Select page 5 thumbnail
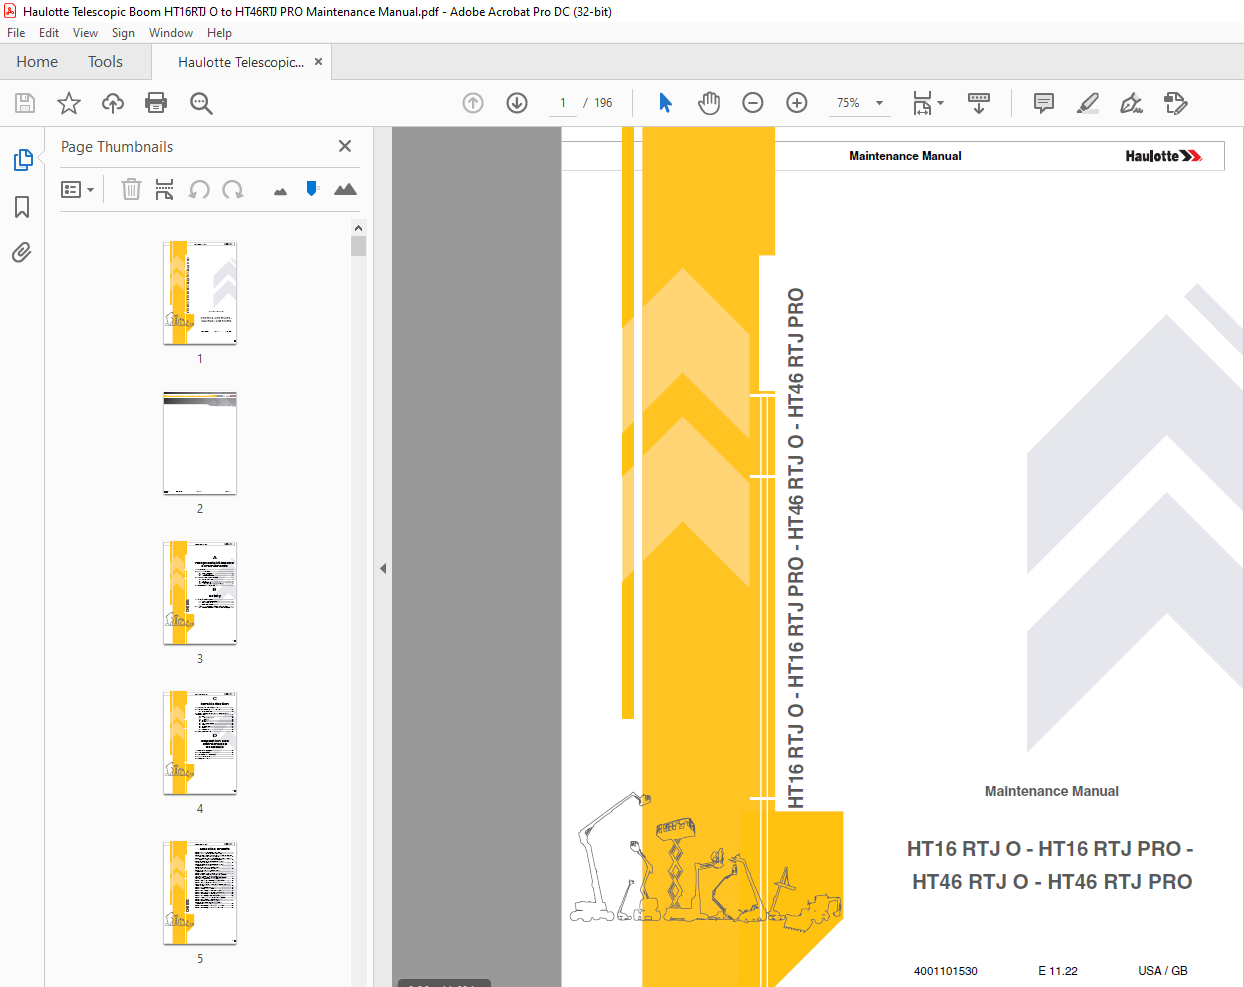The image size is (1244, 987). pos(200,893)
